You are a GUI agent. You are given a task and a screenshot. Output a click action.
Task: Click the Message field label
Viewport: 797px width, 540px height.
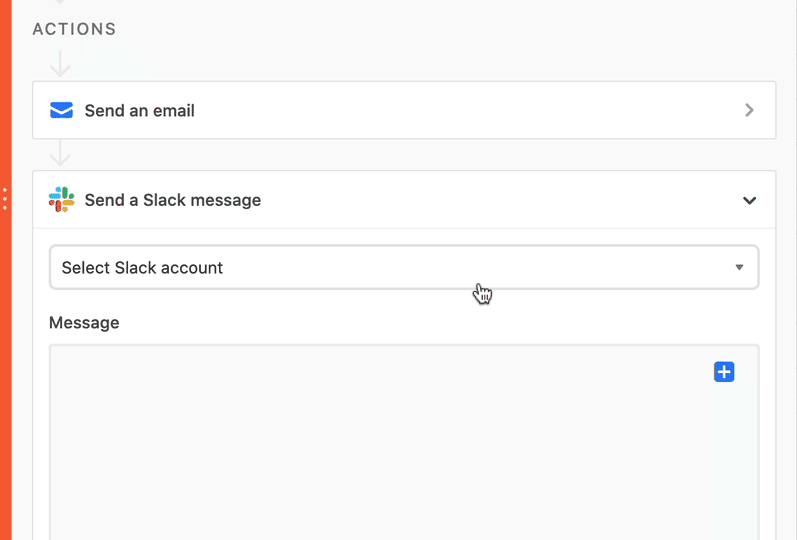[x=84, y=322]
